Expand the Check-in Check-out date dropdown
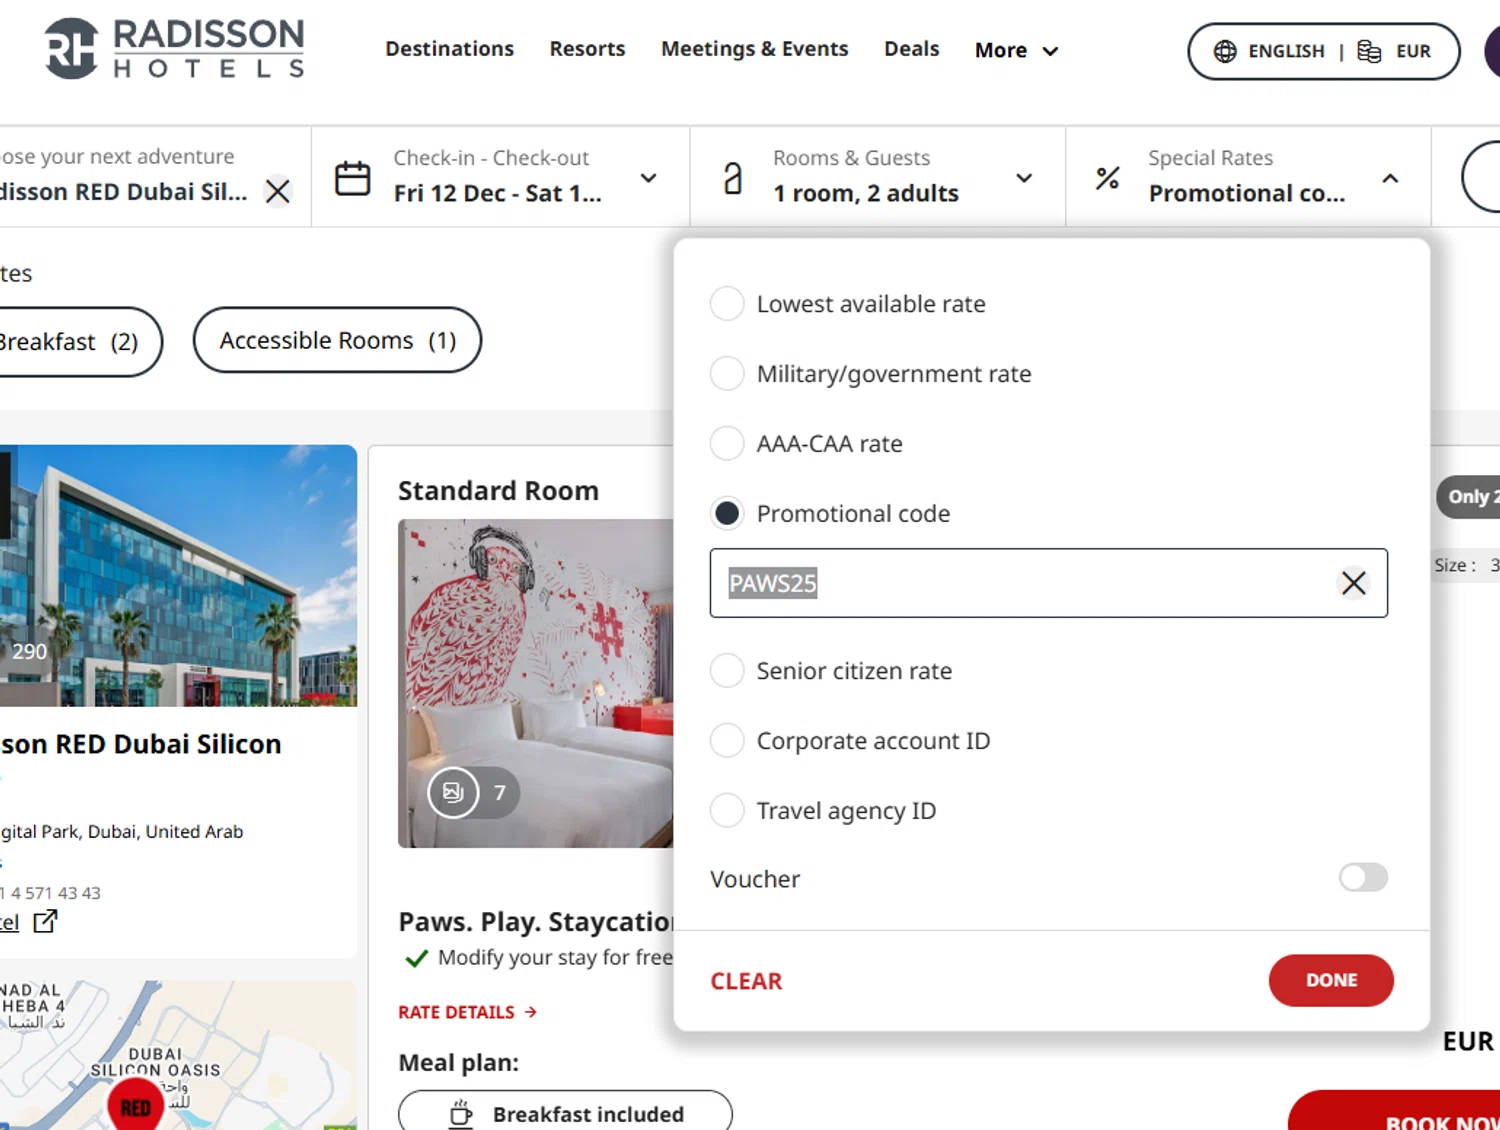The image size is (1500, 1130). (x=648, y=178)
